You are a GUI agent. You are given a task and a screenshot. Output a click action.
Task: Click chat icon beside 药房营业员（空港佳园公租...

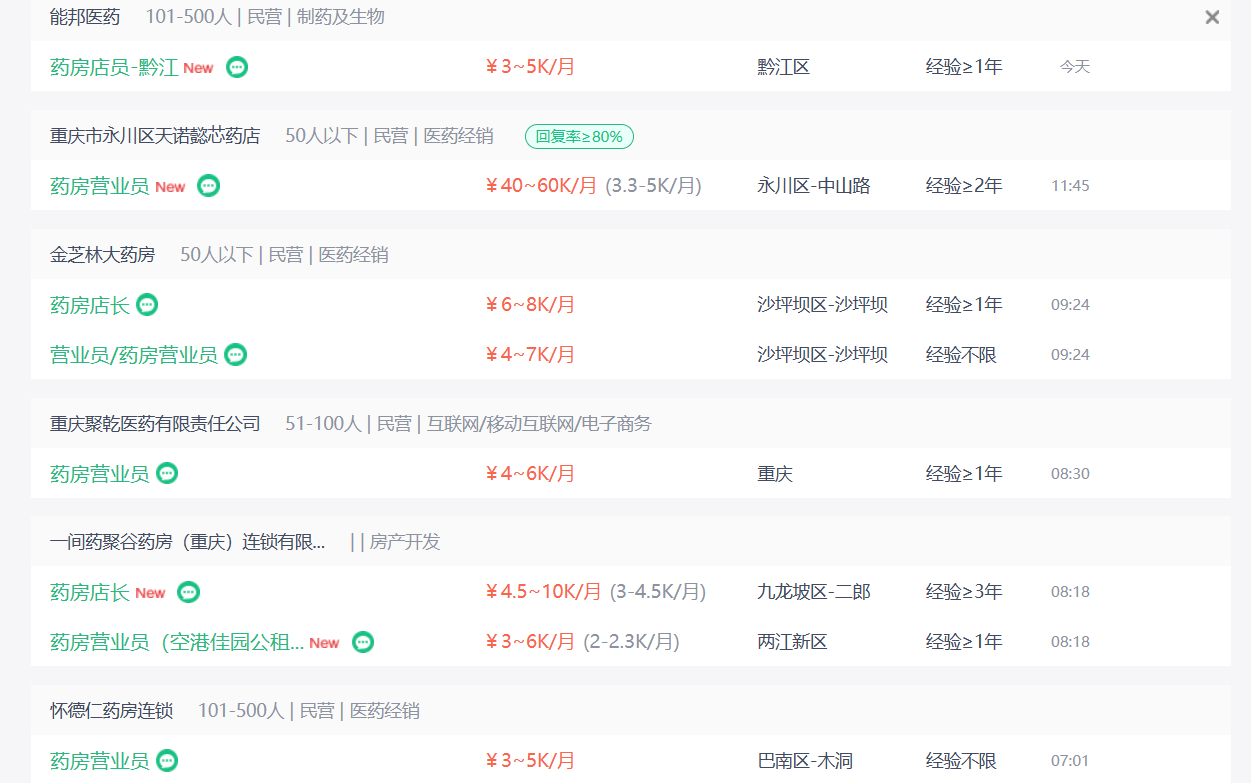point(363,642)
